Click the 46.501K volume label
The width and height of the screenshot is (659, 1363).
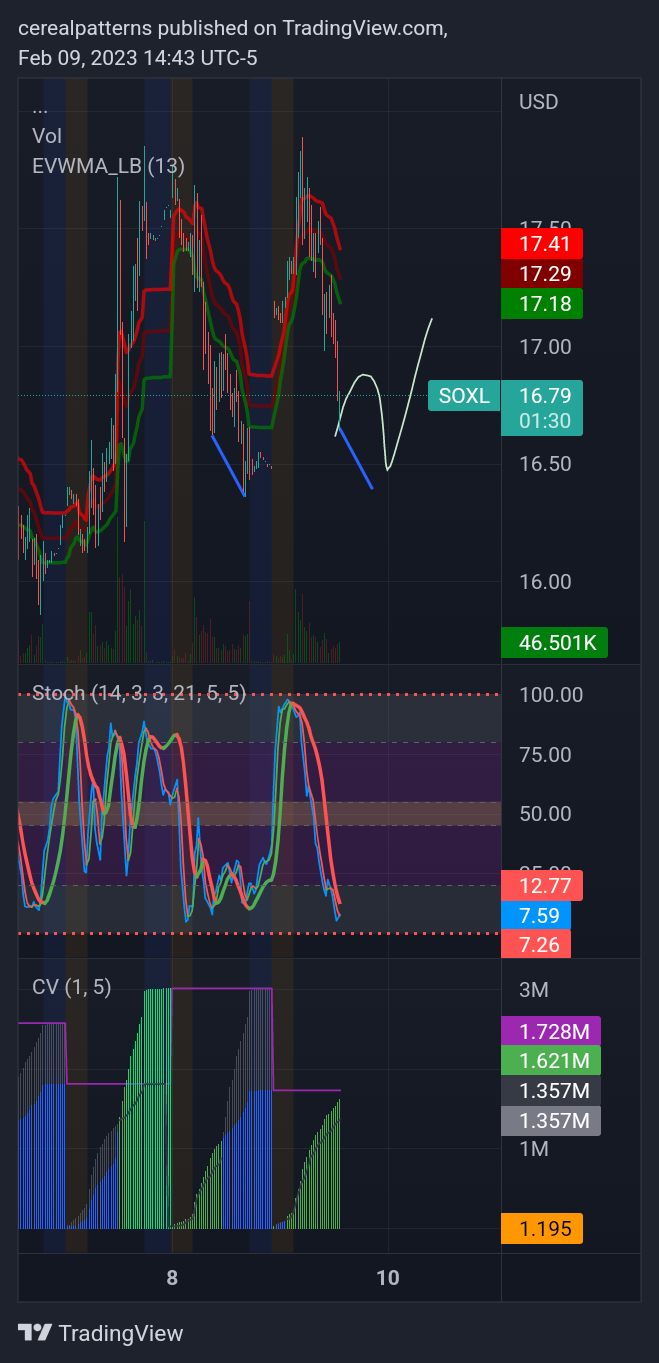point(555,643)
